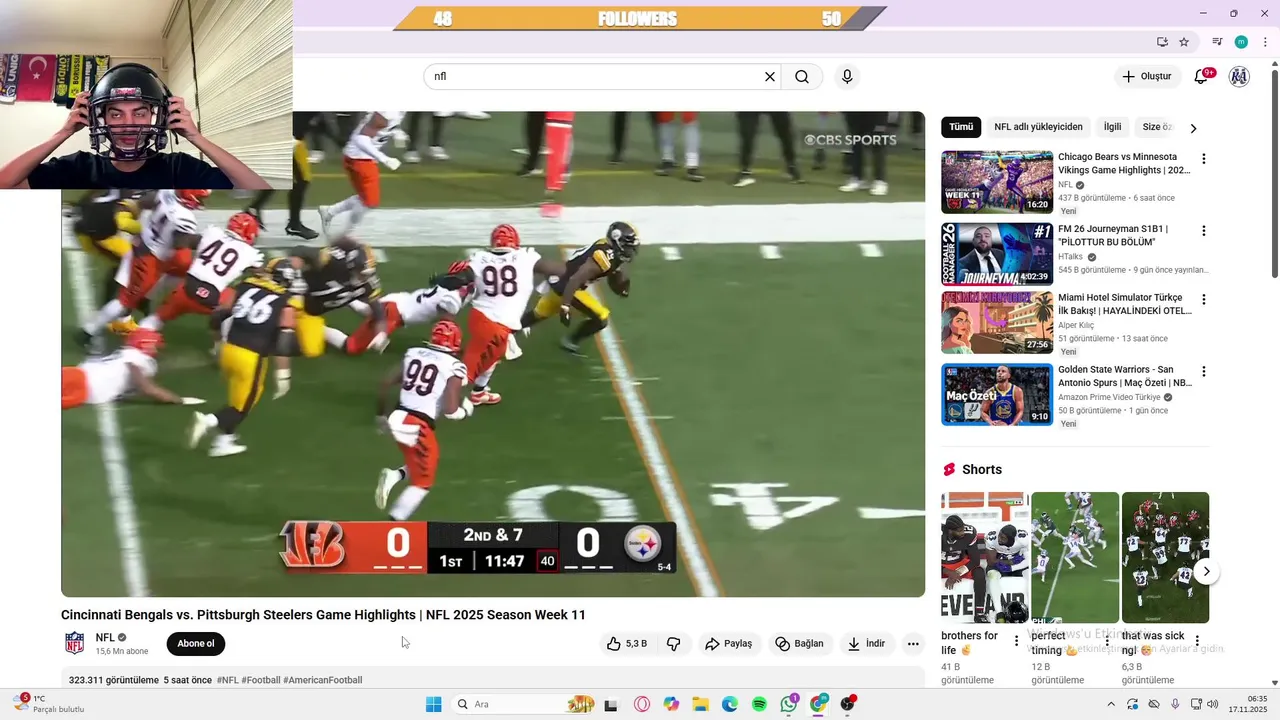
Task: Open options for Chicago Bears video
Action: point(1204,159)
